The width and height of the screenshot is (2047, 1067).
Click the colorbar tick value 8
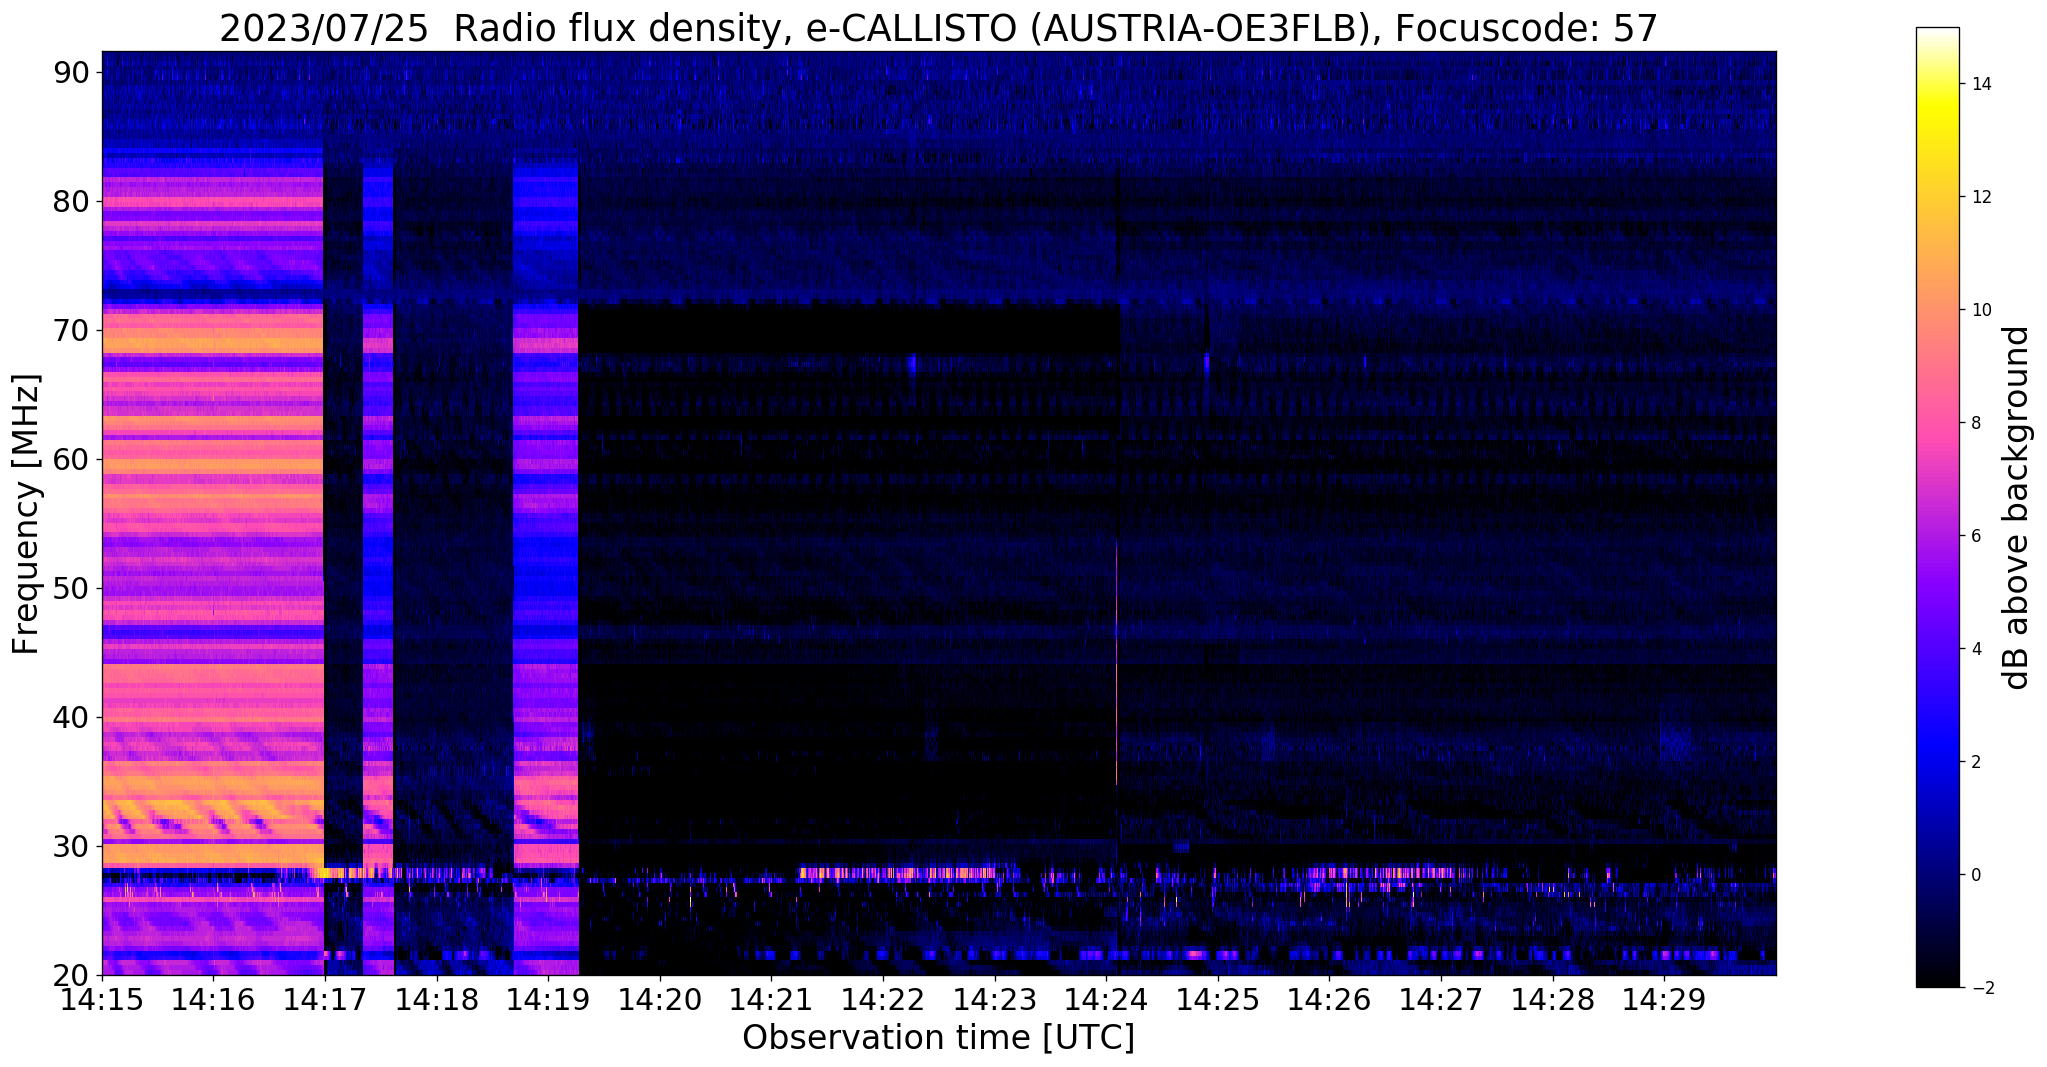pos(1975,423)
